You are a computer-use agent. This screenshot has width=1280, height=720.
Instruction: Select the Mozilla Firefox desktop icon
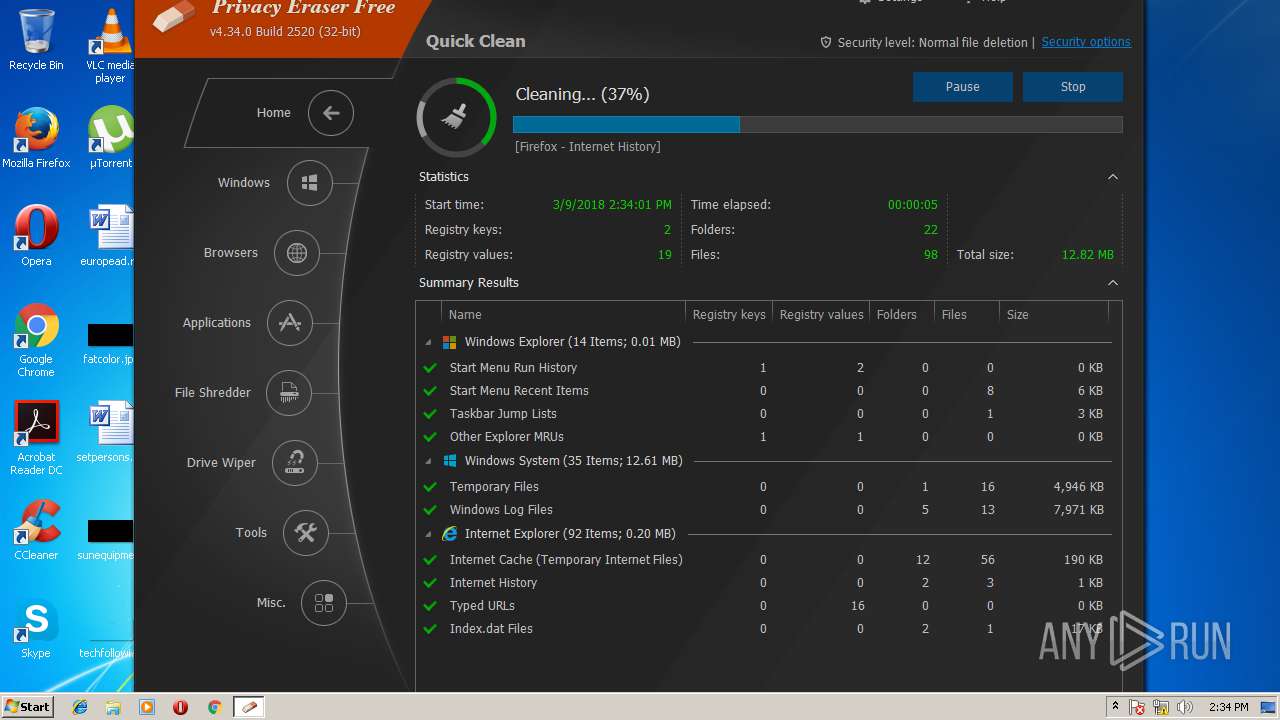click(x=36, y=138)
